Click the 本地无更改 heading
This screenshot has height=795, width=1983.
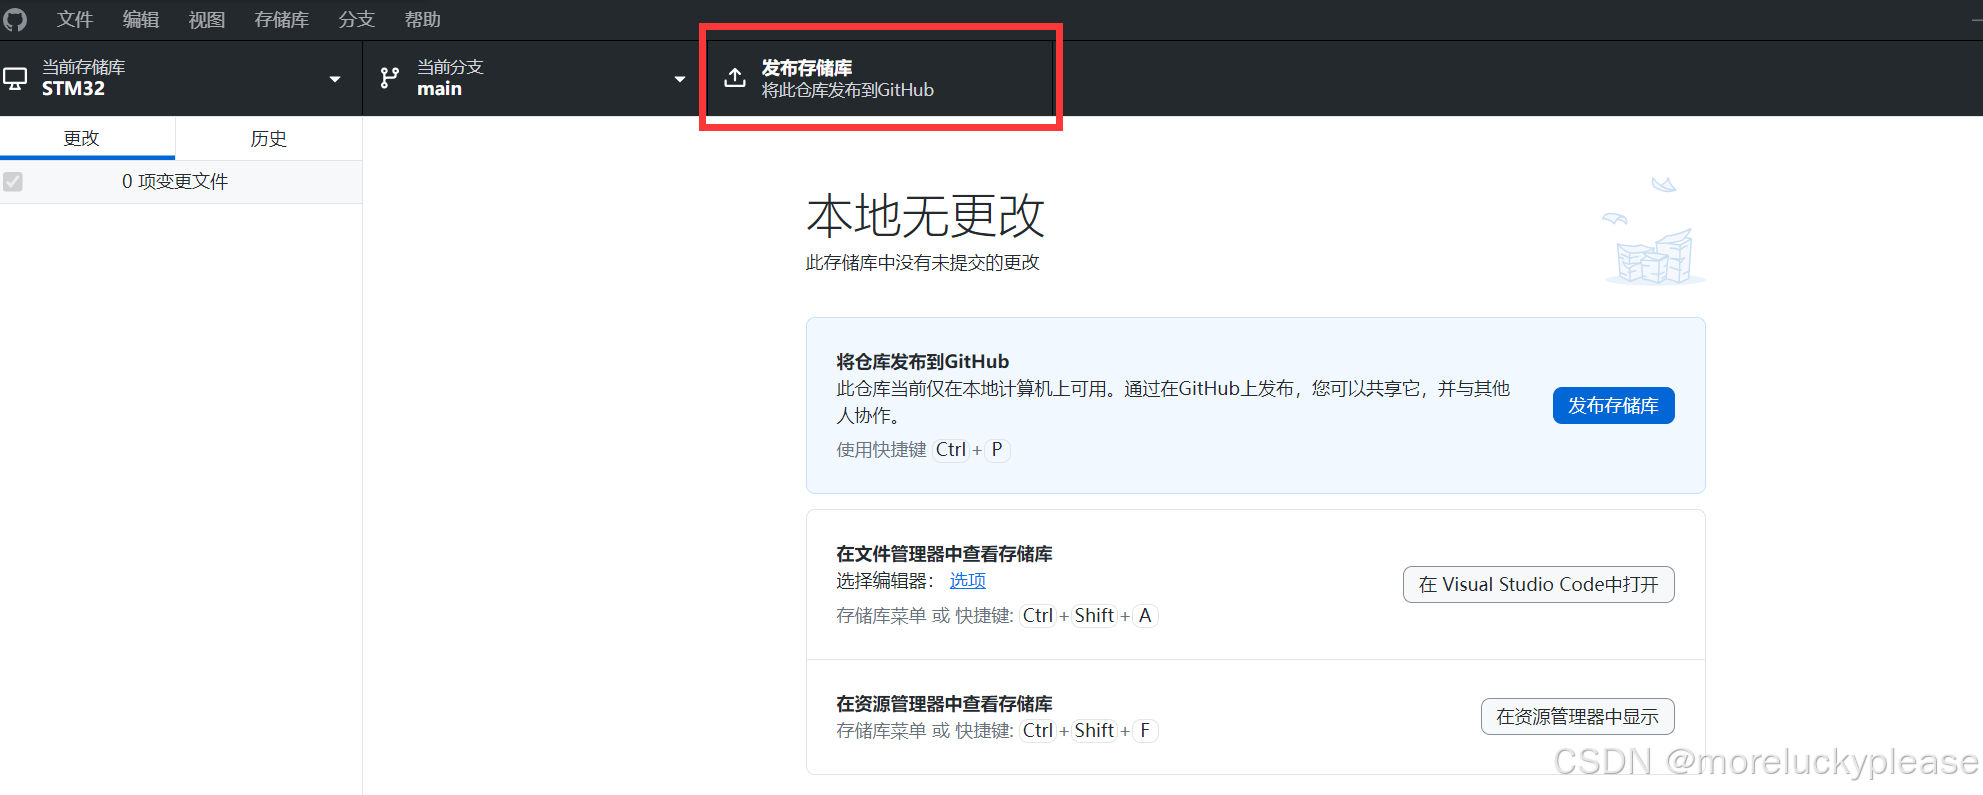click(x=925, y=215)
